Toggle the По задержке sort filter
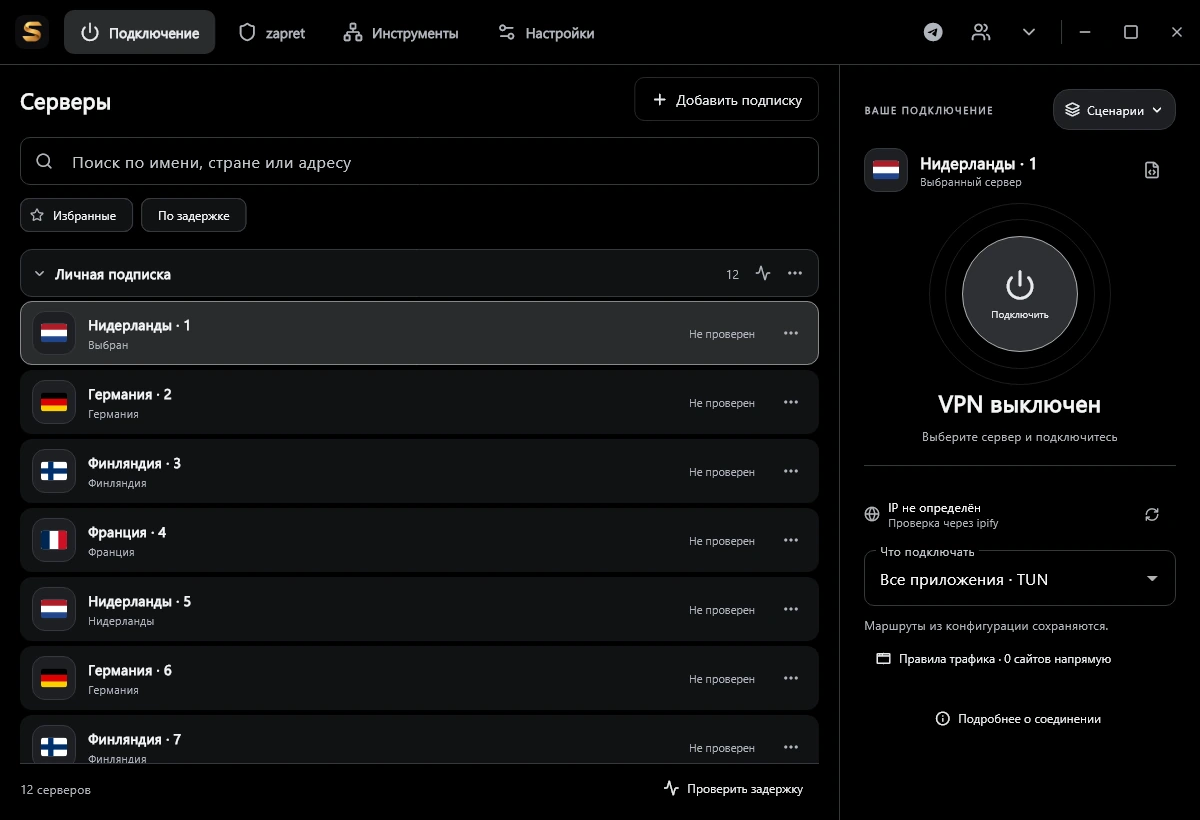The image size is (1200, 820). pos(194,215)
